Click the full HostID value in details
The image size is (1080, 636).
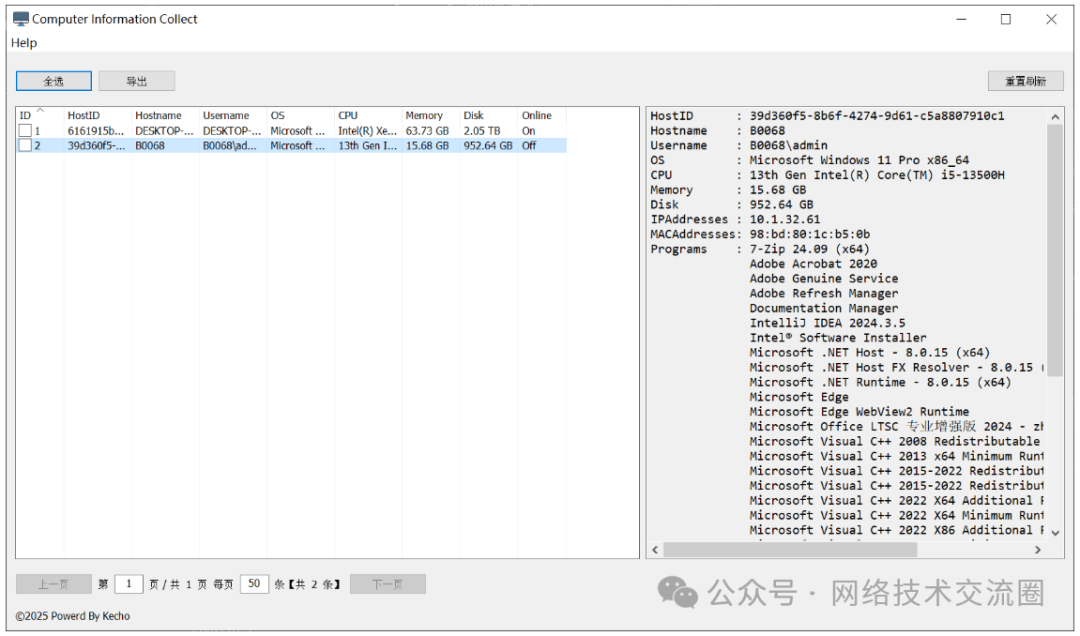pyautogui.click(x=877, y=116)
